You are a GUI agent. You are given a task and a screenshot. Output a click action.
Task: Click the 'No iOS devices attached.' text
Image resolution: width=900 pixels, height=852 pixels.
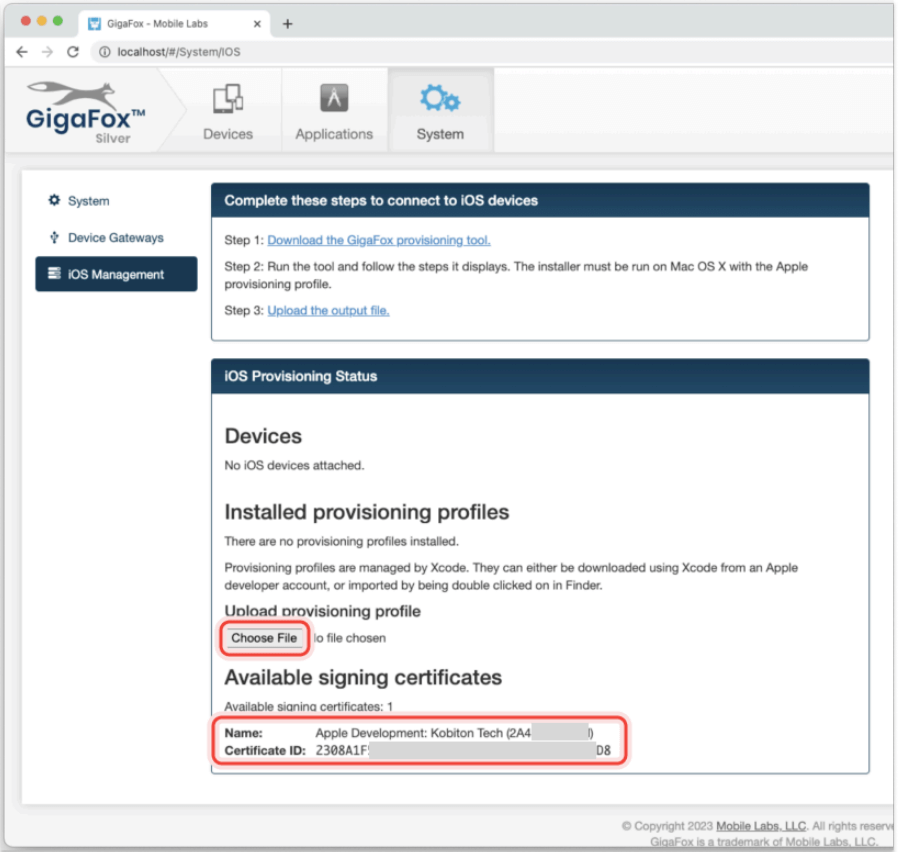294,465
